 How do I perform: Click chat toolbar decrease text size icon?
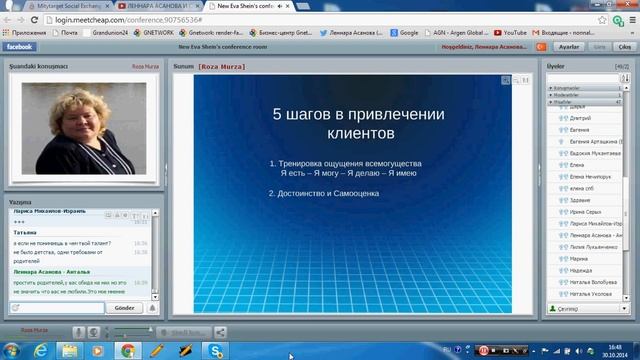tap(144, 216)
